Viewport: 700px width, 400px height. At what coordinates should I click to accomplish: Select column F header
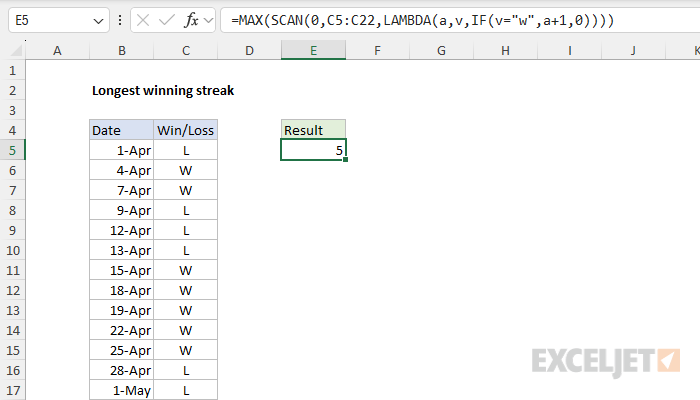(x=377, y=50)
